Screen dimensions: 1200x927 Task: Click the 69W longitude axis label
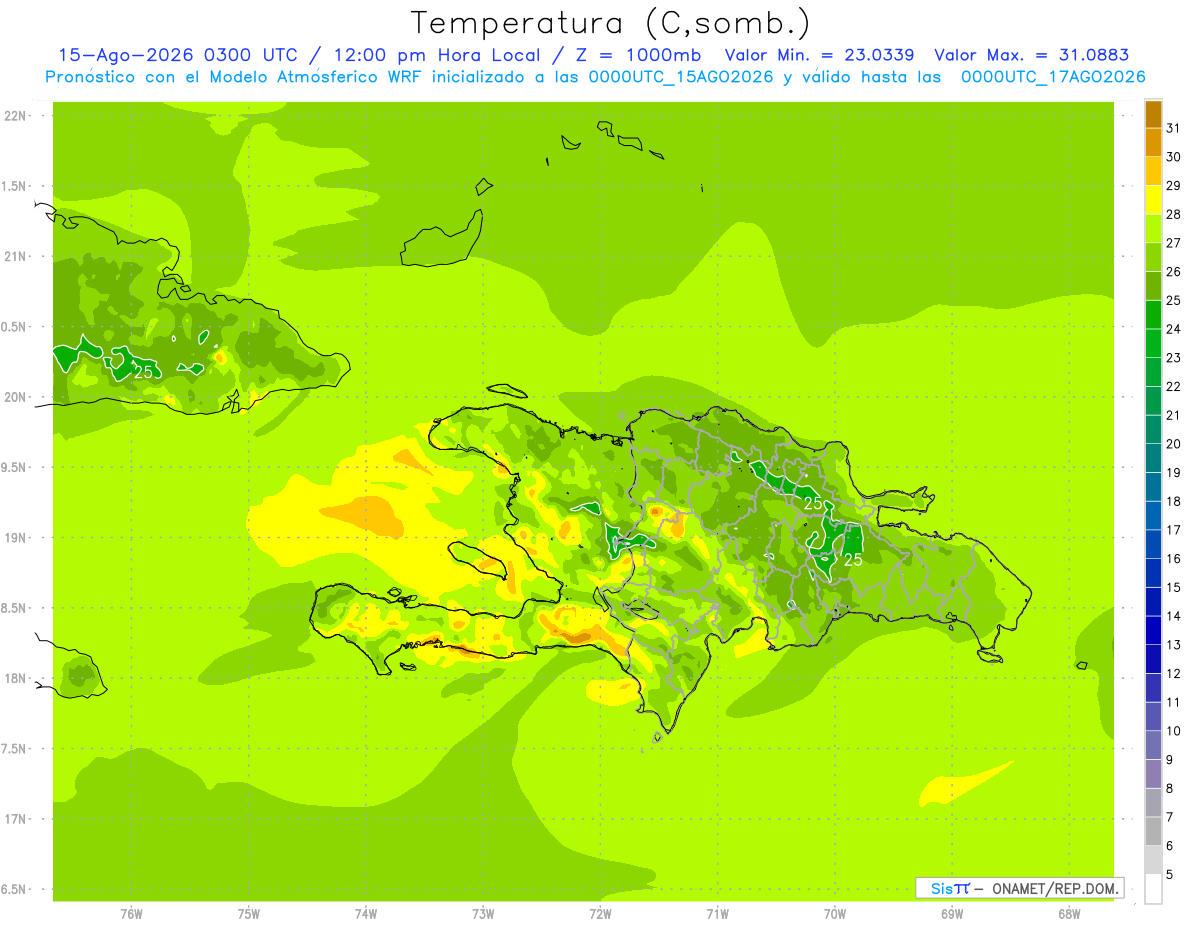pos(952,914)
